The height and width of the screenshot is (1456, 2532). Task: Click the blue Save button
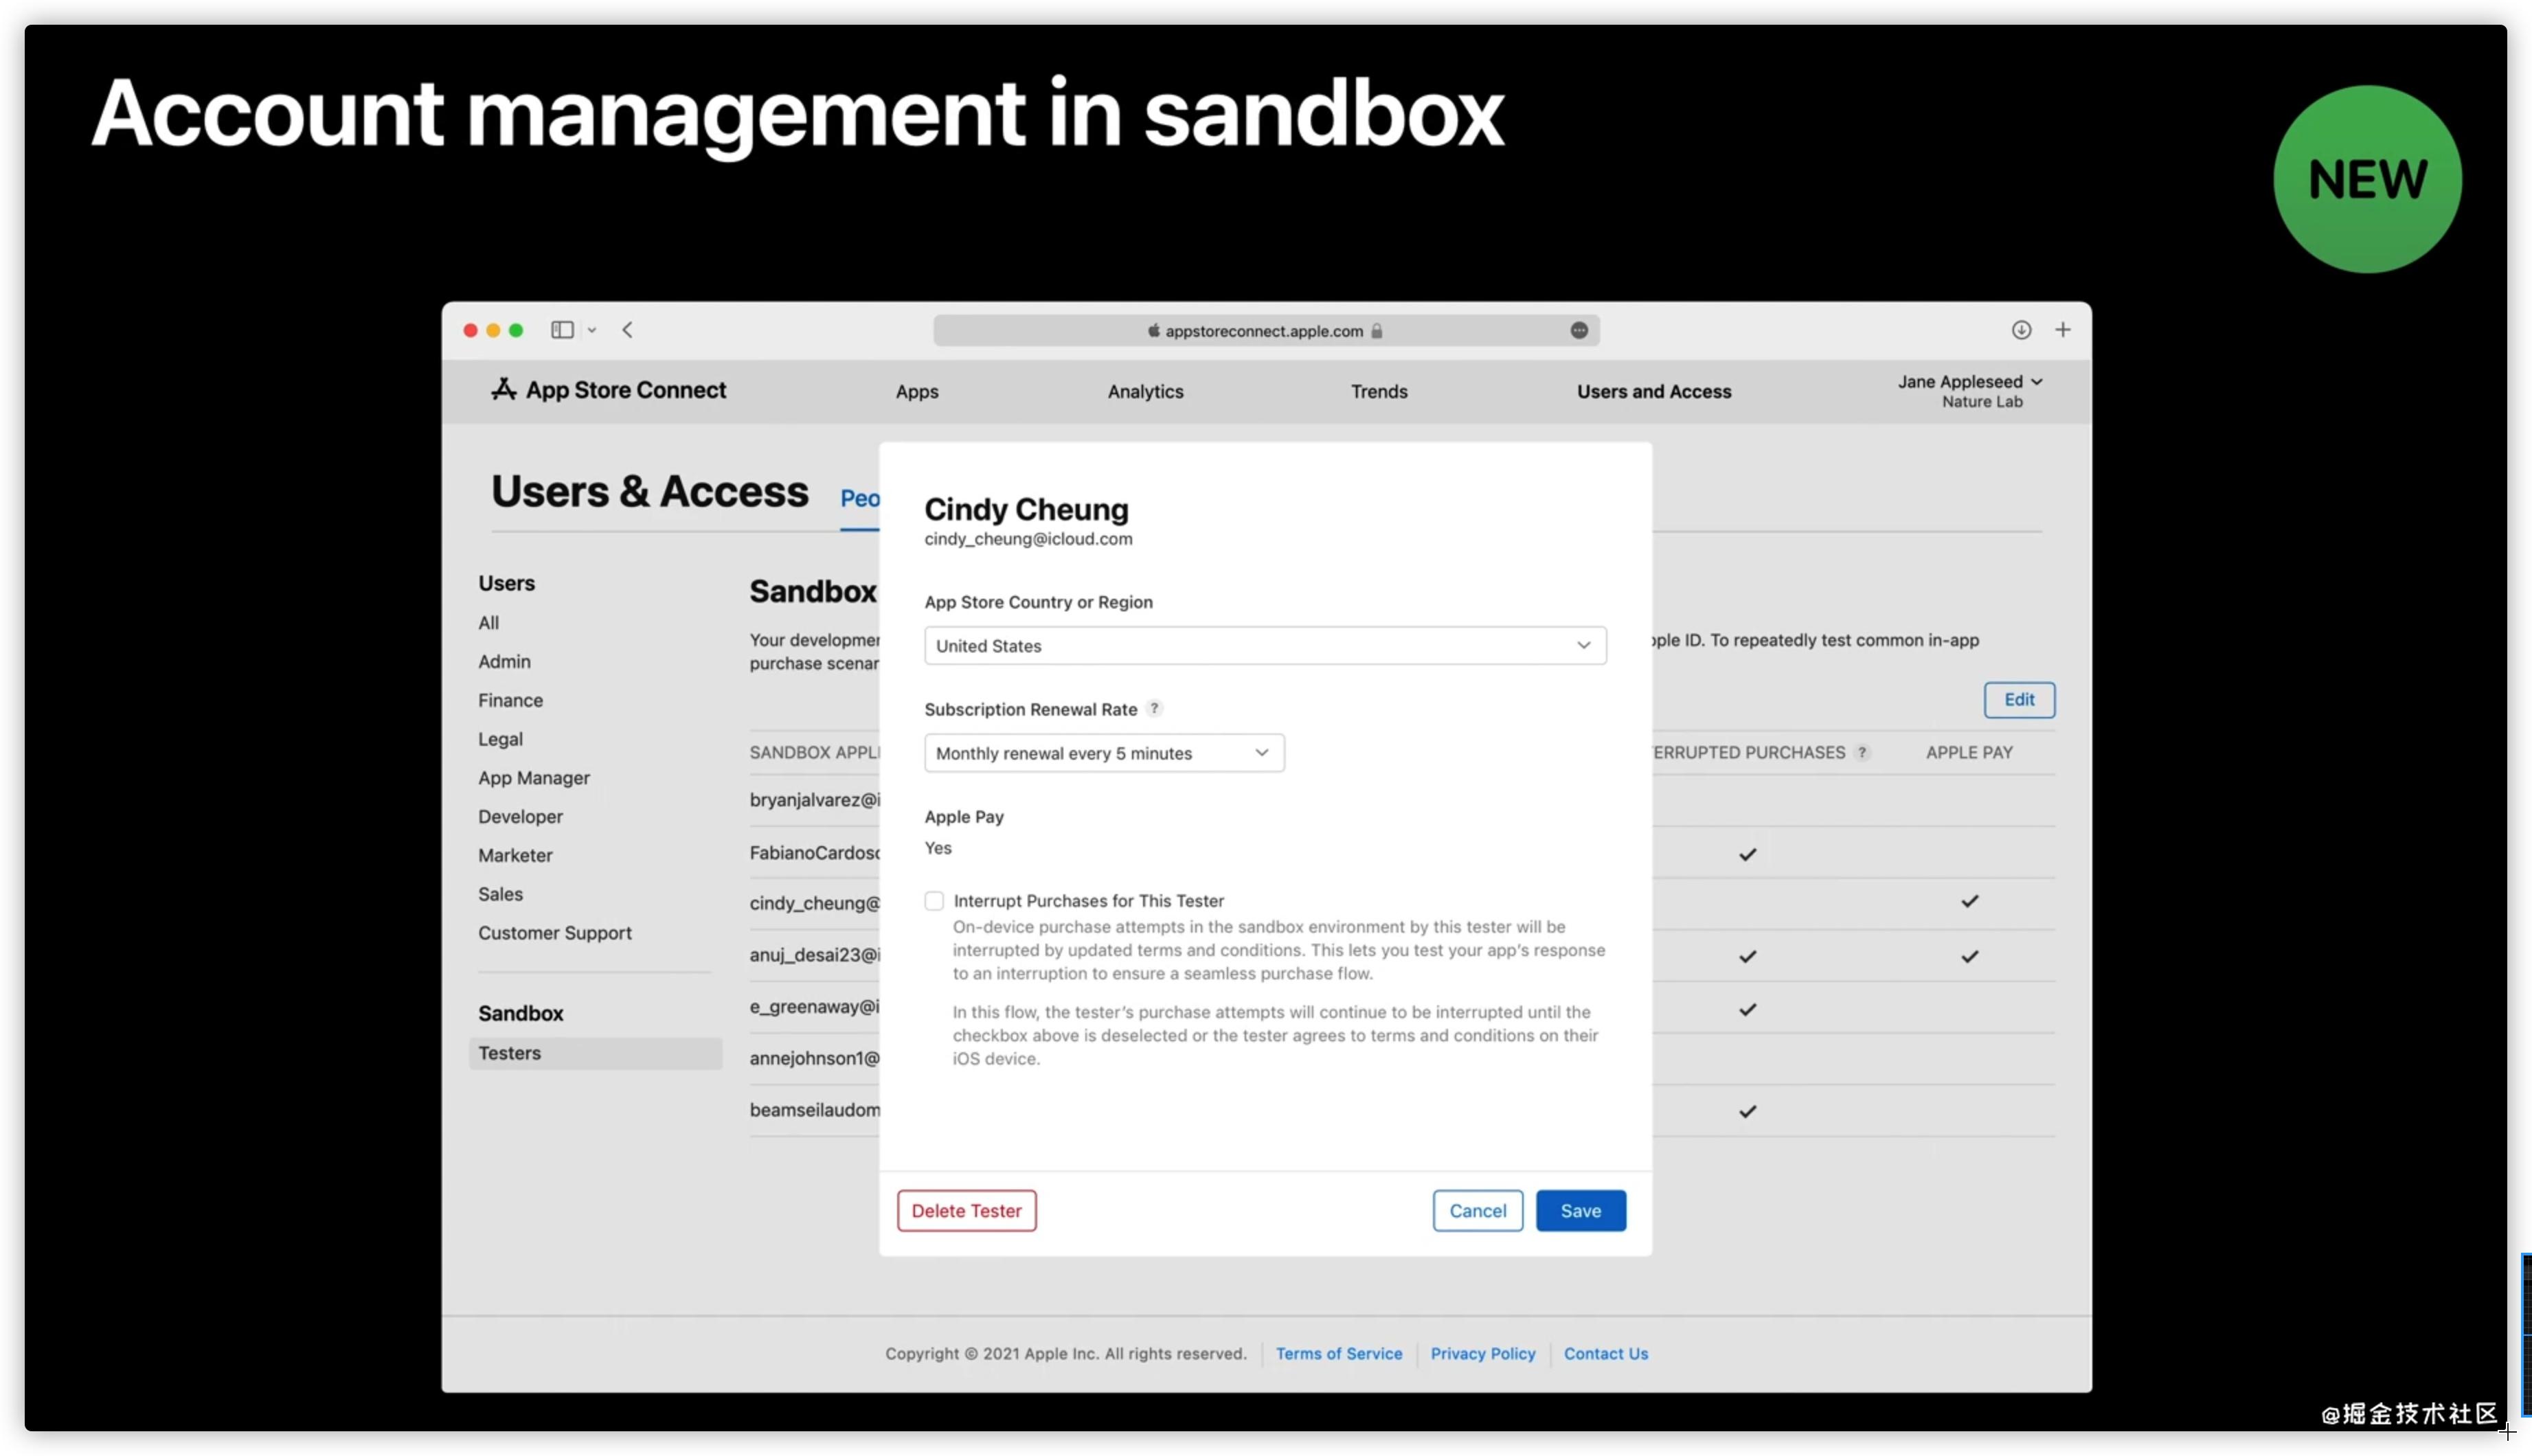pos(1580,1211)
